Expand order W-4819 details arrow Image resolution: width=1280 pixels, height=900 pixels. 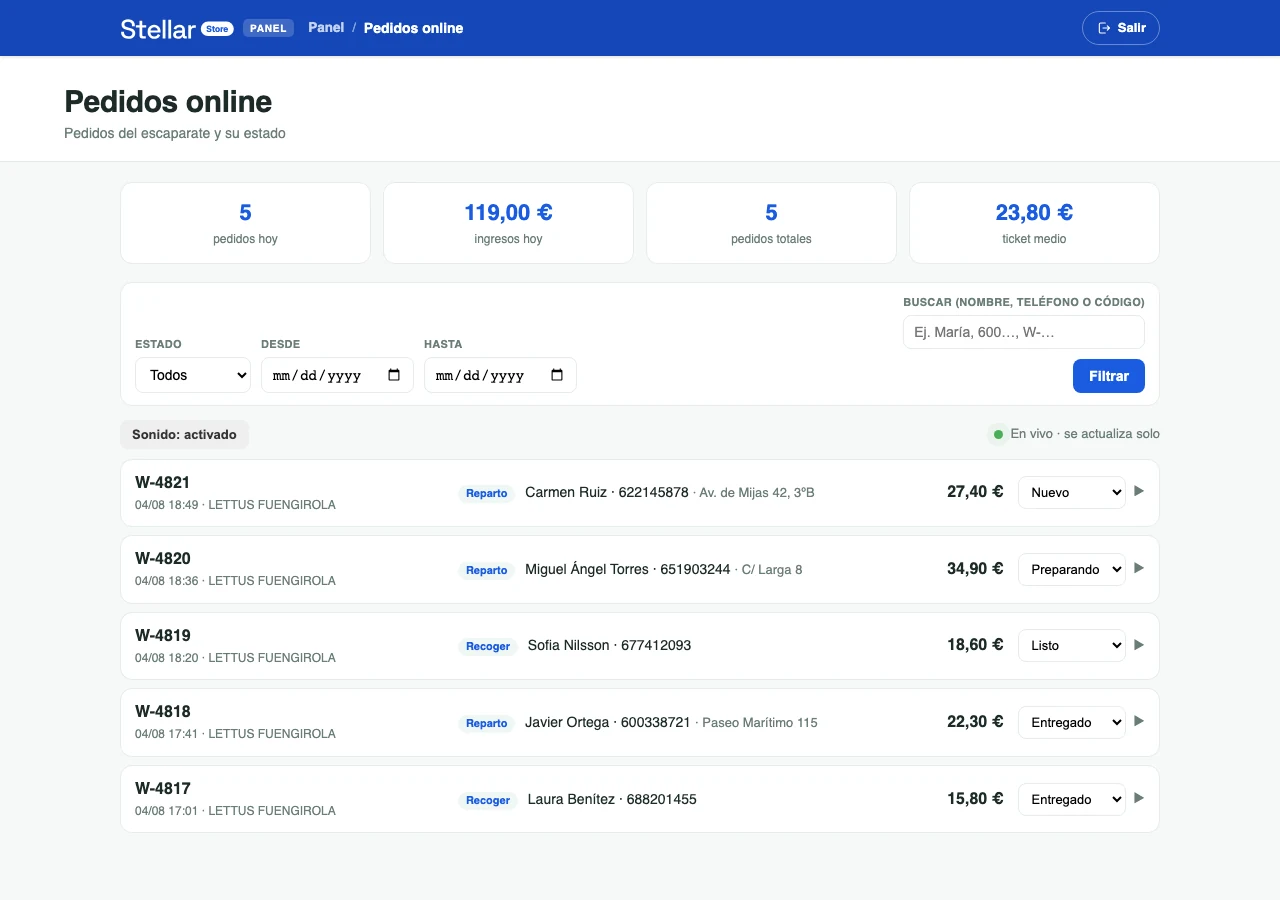pos(1138,645)
